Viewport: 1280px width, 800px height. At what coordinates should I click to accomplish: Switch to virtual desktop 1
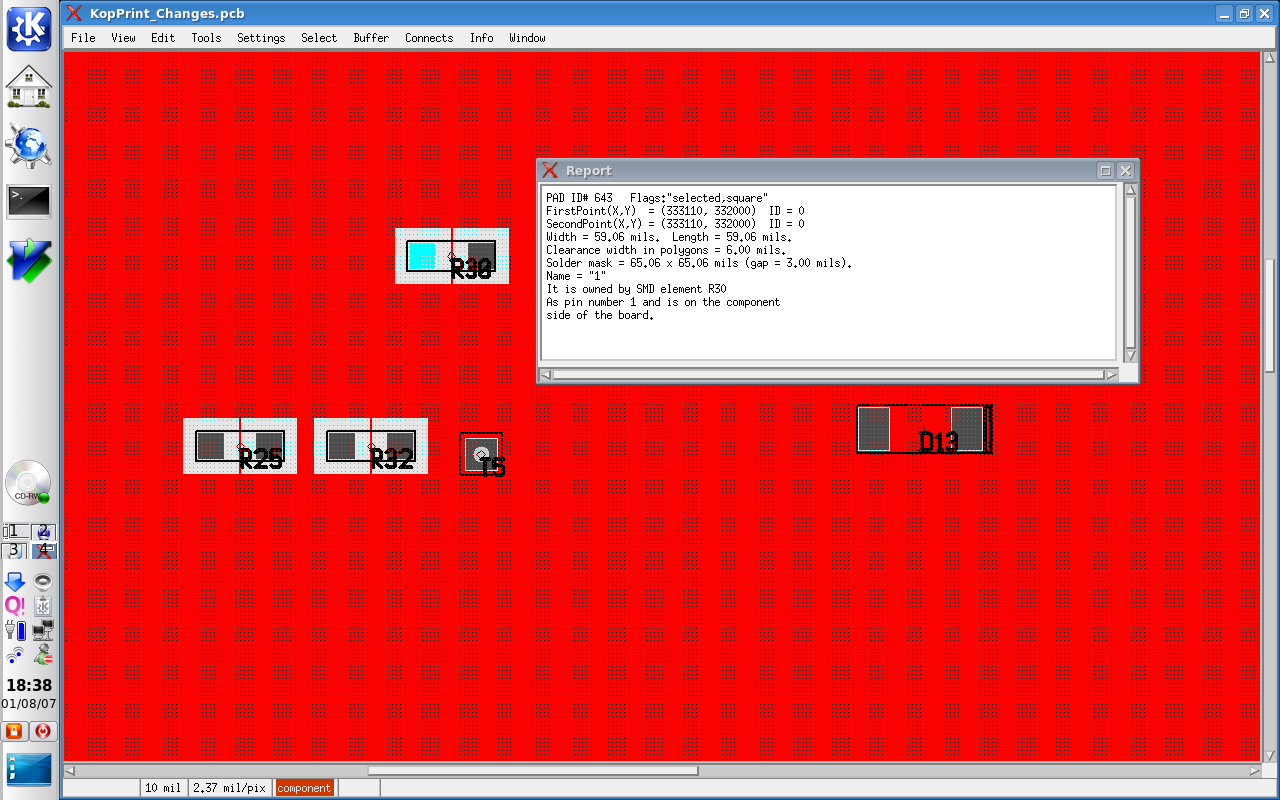14,531
